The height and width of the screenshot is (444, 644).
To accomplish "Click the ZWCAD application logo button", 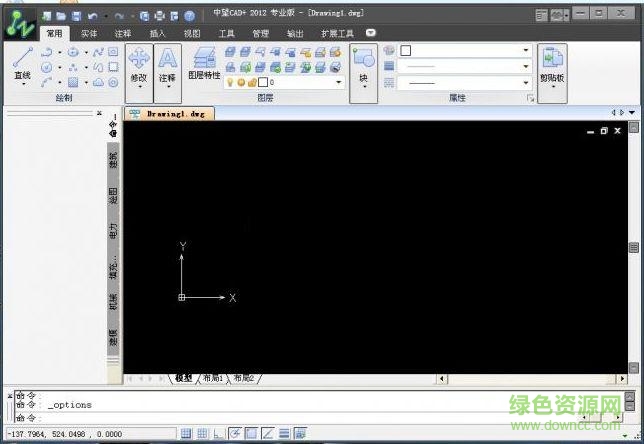I will click(20, 24).
